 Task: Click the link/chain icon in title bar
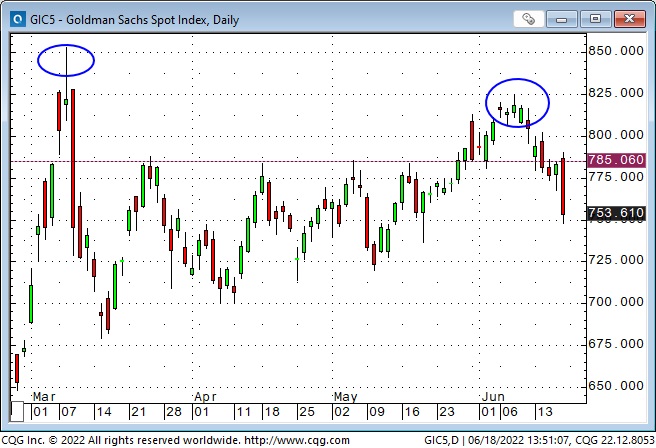tap(528, 19)
